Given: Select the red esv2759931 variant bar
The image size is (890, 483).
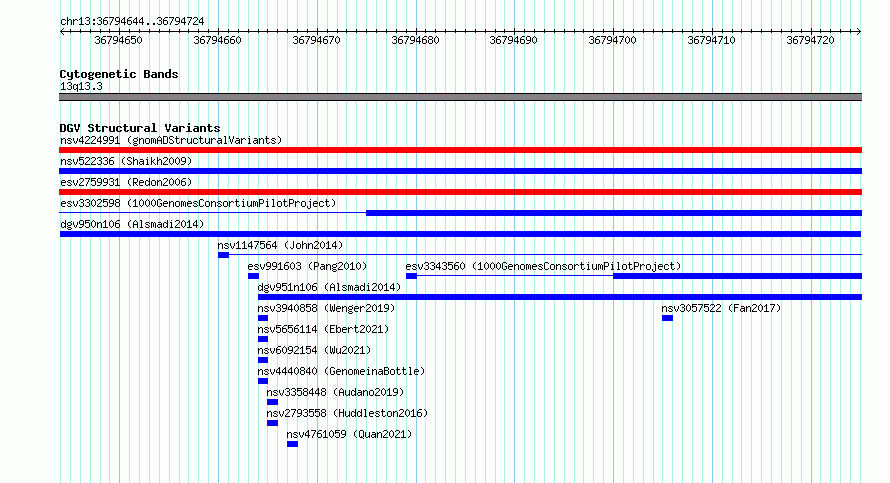Looking at the screenshot, I should click(x=460, y=192).
